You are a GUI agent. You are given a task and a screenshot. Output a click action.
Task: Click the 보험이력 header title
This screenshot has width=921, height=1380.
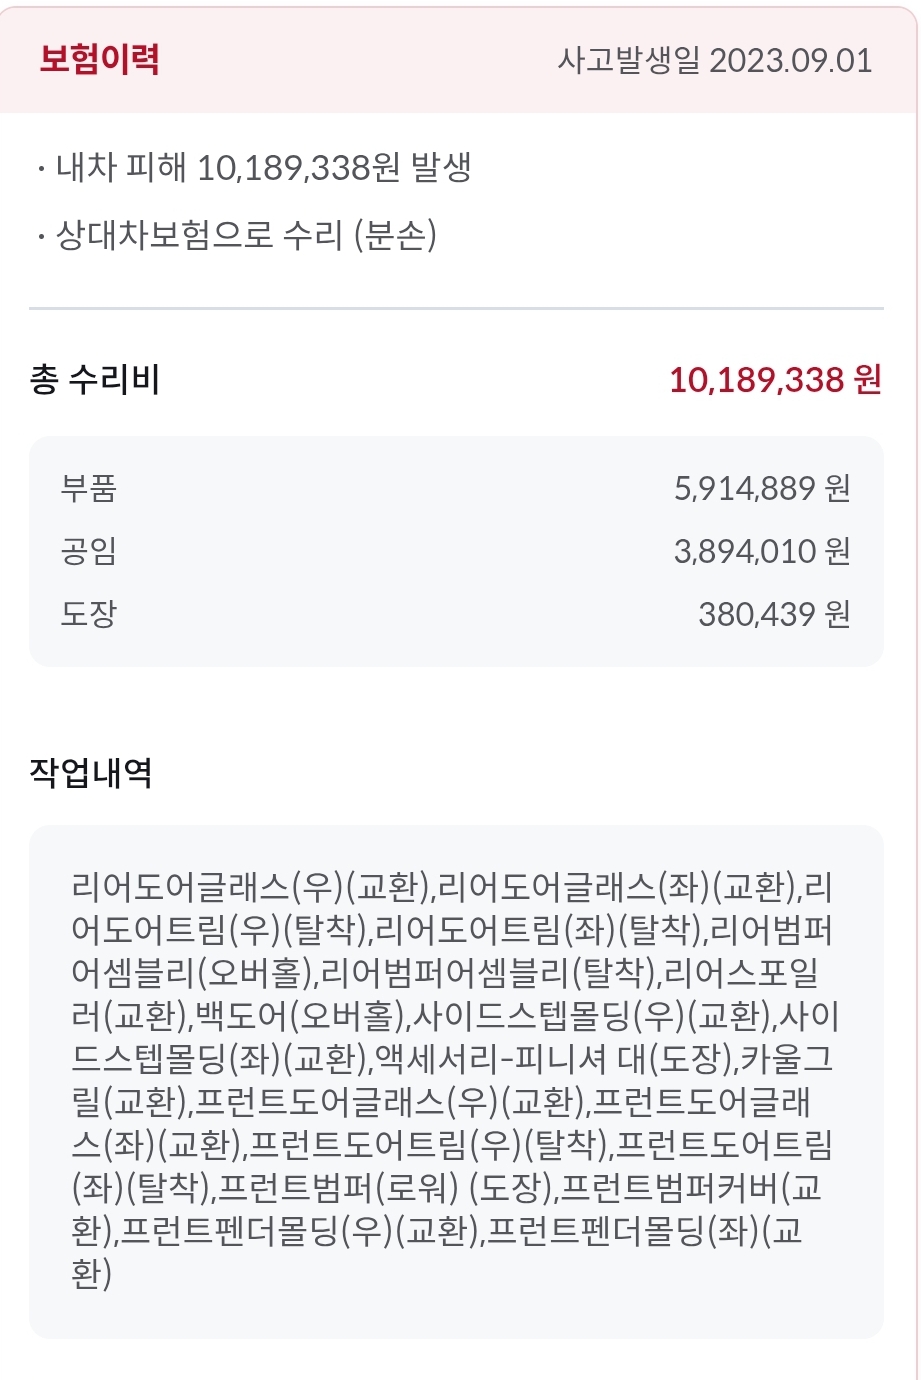(x=99, y=59)
